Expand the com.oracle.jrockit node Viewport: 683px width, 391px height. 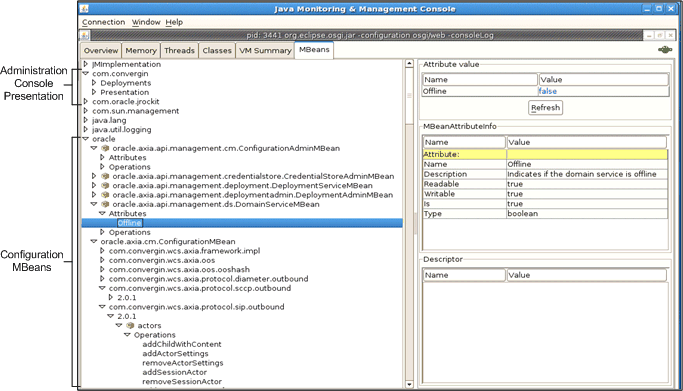point(86,101)
